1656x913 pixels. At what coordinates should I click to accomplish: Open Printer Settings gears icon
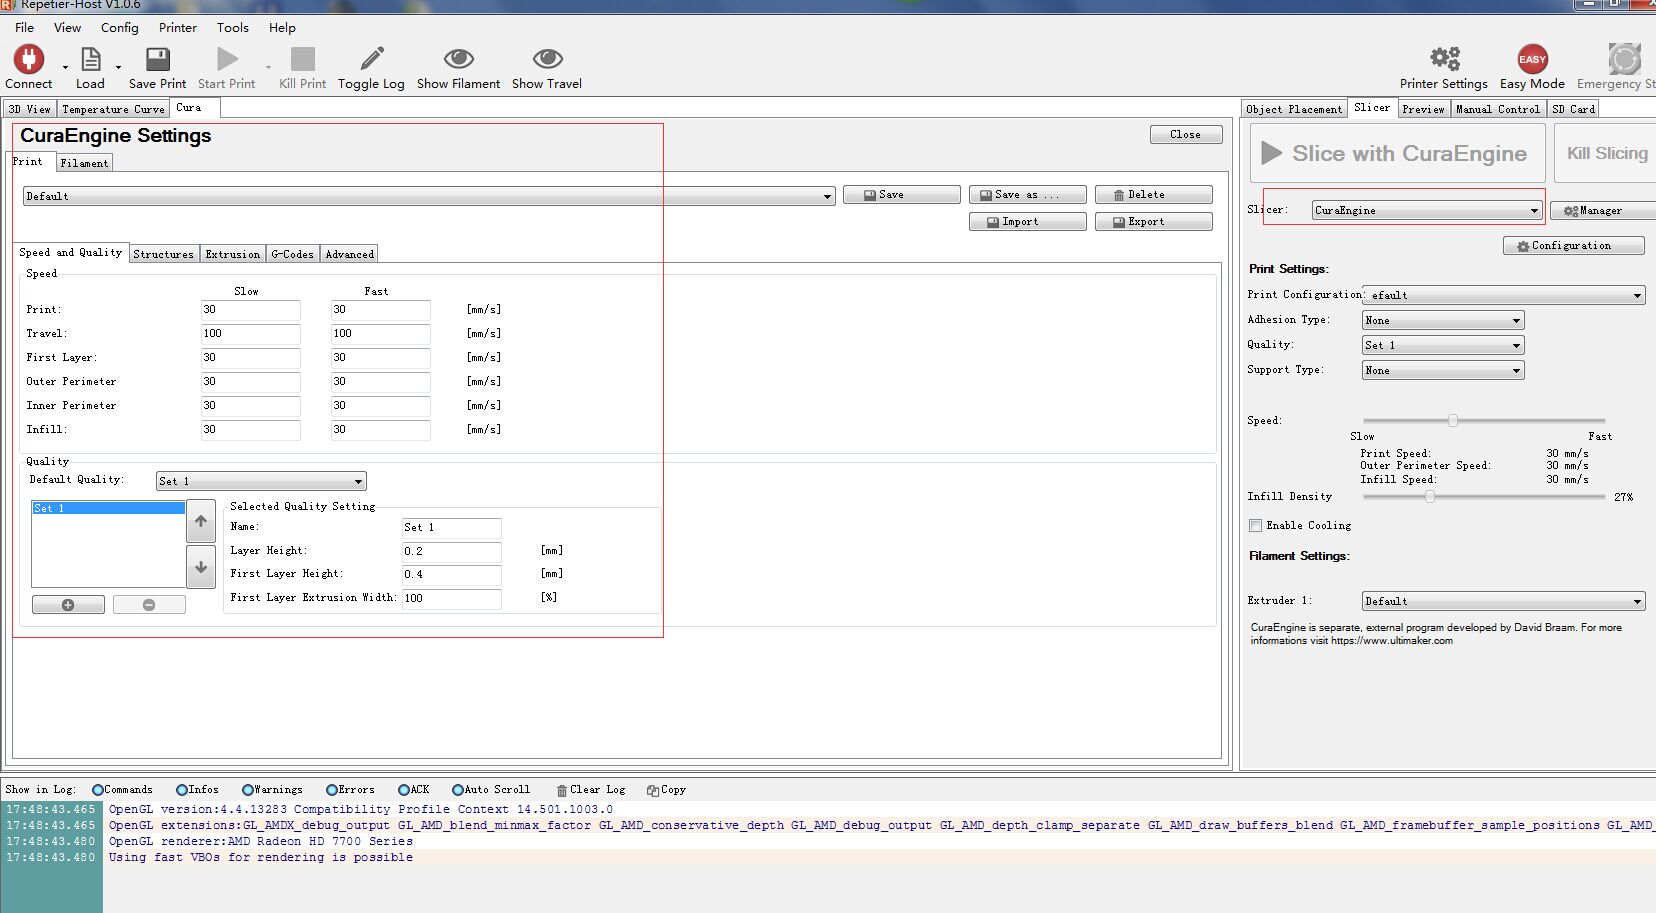click(x=1443, y=60)
